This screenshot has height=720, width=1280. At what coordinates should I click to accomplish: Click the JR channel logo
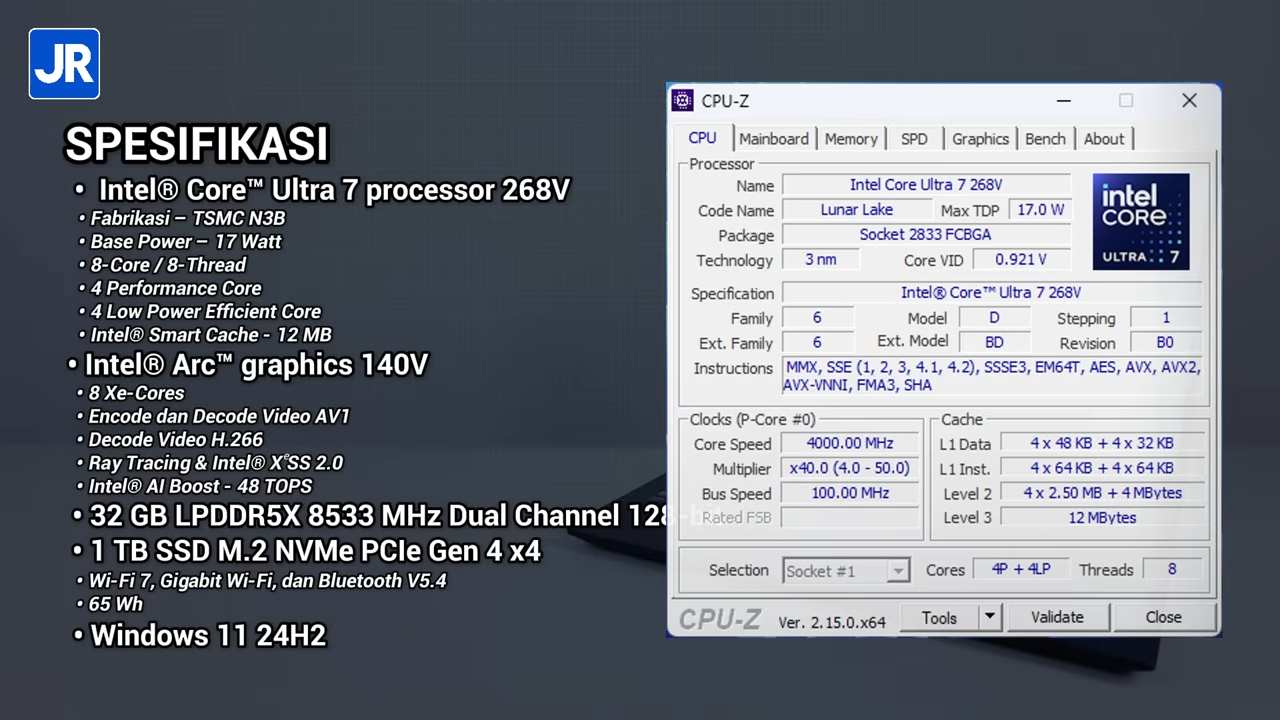(64, 64)
